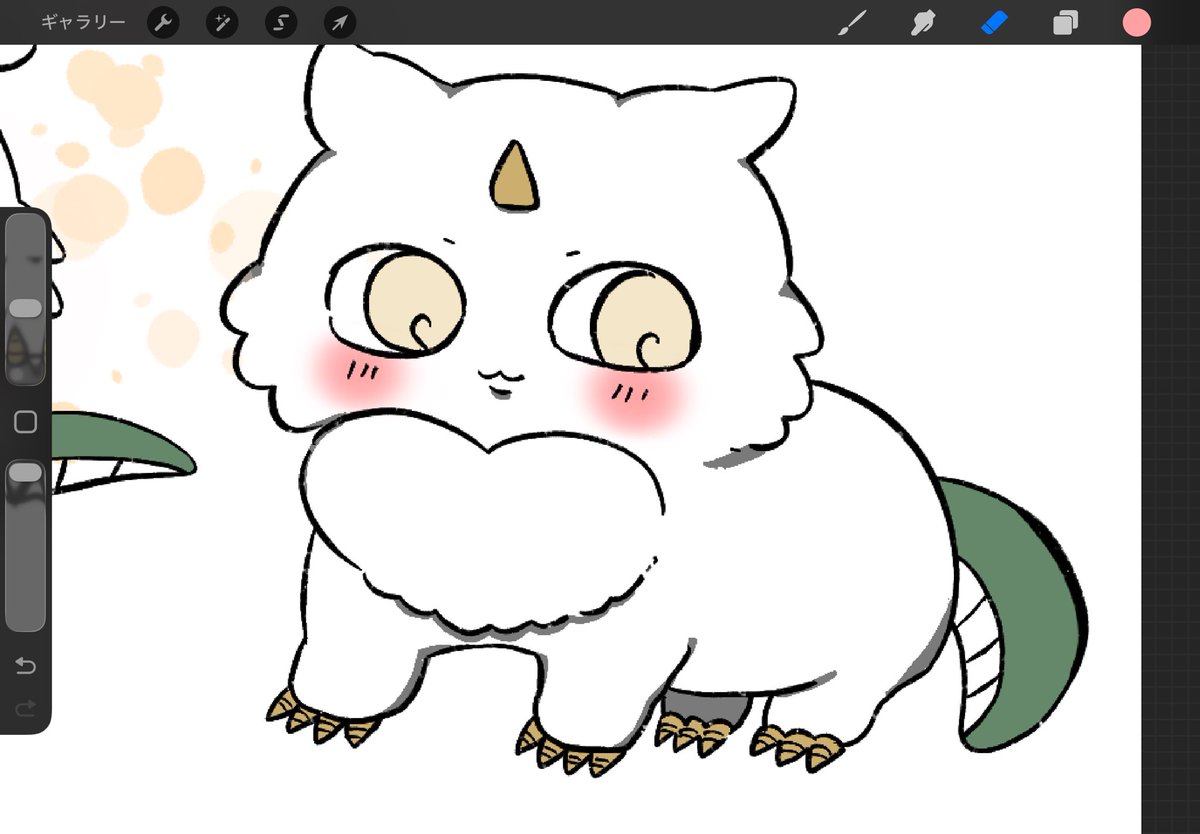
Task: Select the Brush tool
Action: (x=852, y=22)
